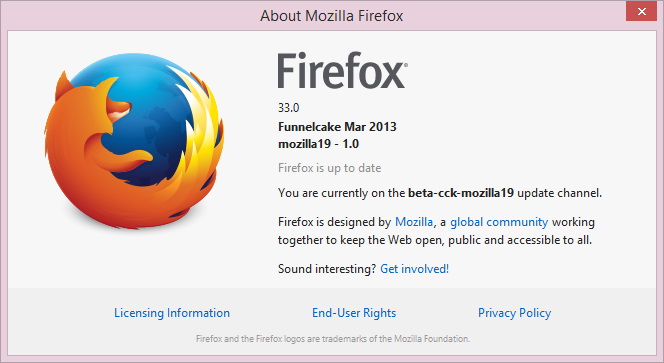Open the Mozilla link
The height and width of the screenshot is (363, 664).
414,222
